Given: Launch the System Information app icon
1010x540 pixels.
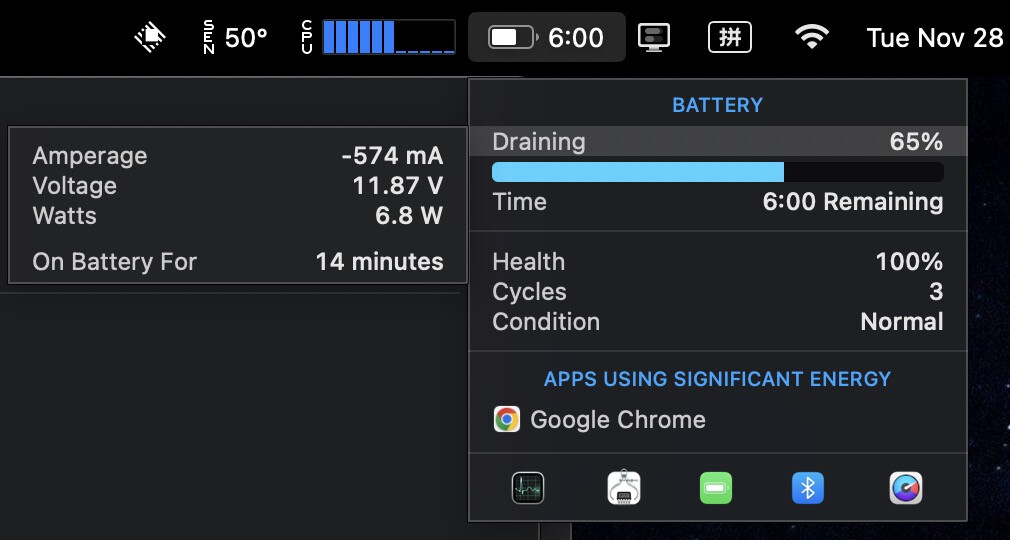Looking at the screenshot, I should point(624,488).
